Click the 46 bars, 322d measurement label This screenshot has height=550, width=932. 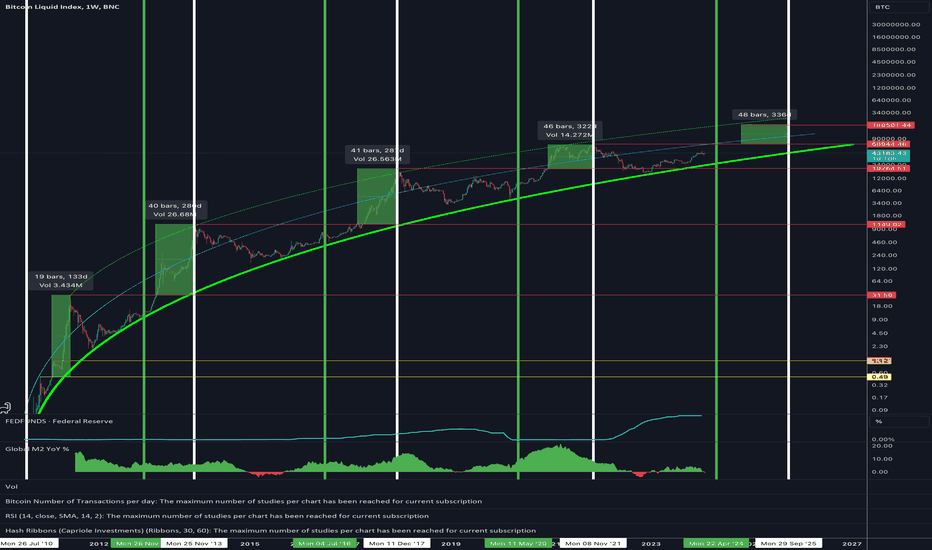569,130
